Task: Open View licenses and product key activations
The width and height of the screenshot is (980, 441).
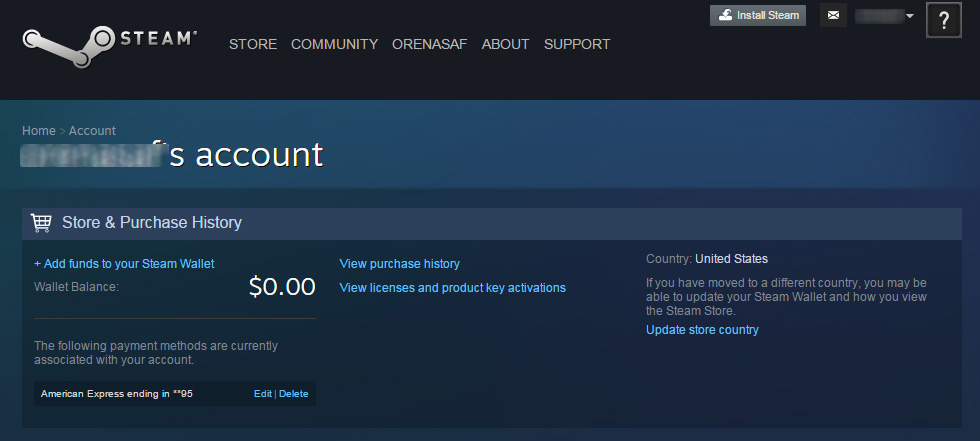Action: tap(452, 288)
